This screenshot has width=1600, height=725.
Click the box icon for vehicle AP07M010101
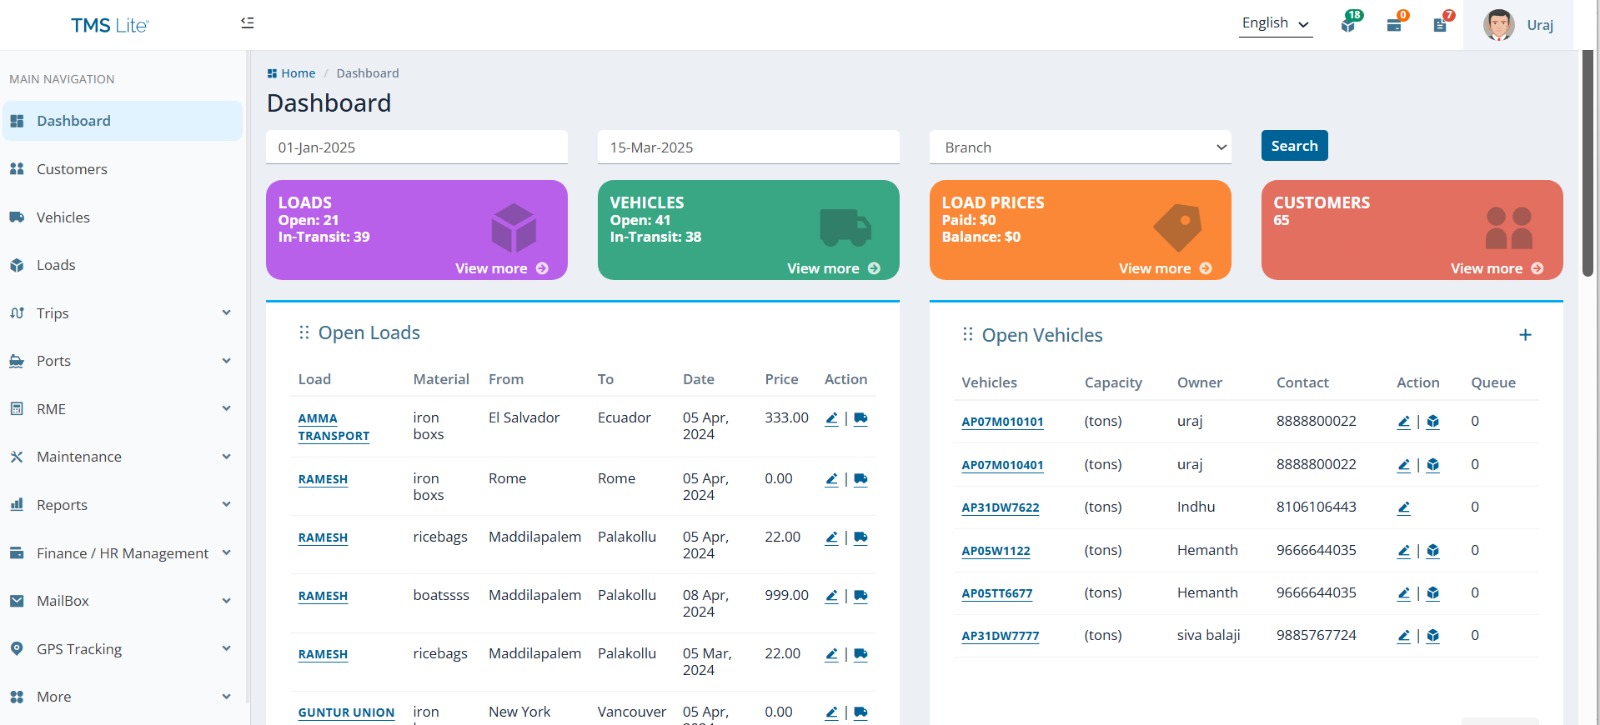(x=1433, y=422)
